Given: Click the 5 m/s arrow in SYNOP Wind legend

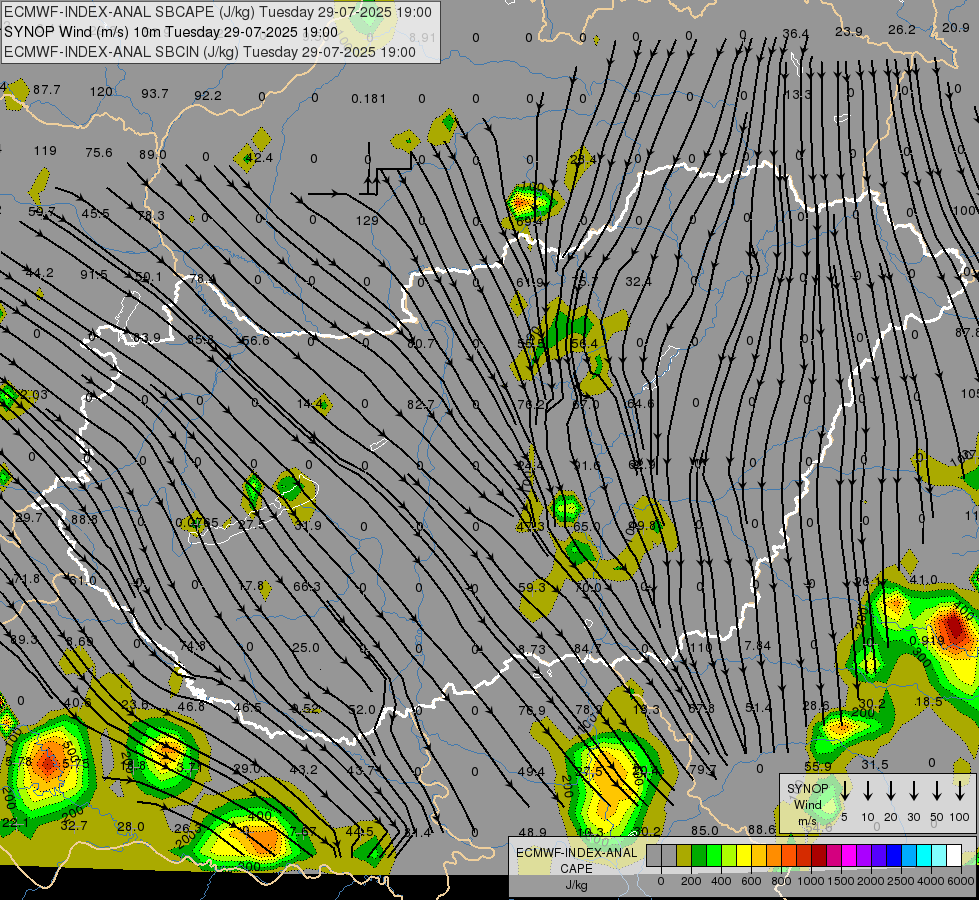Looking at the screenshot, I should [x=845, y=790].
